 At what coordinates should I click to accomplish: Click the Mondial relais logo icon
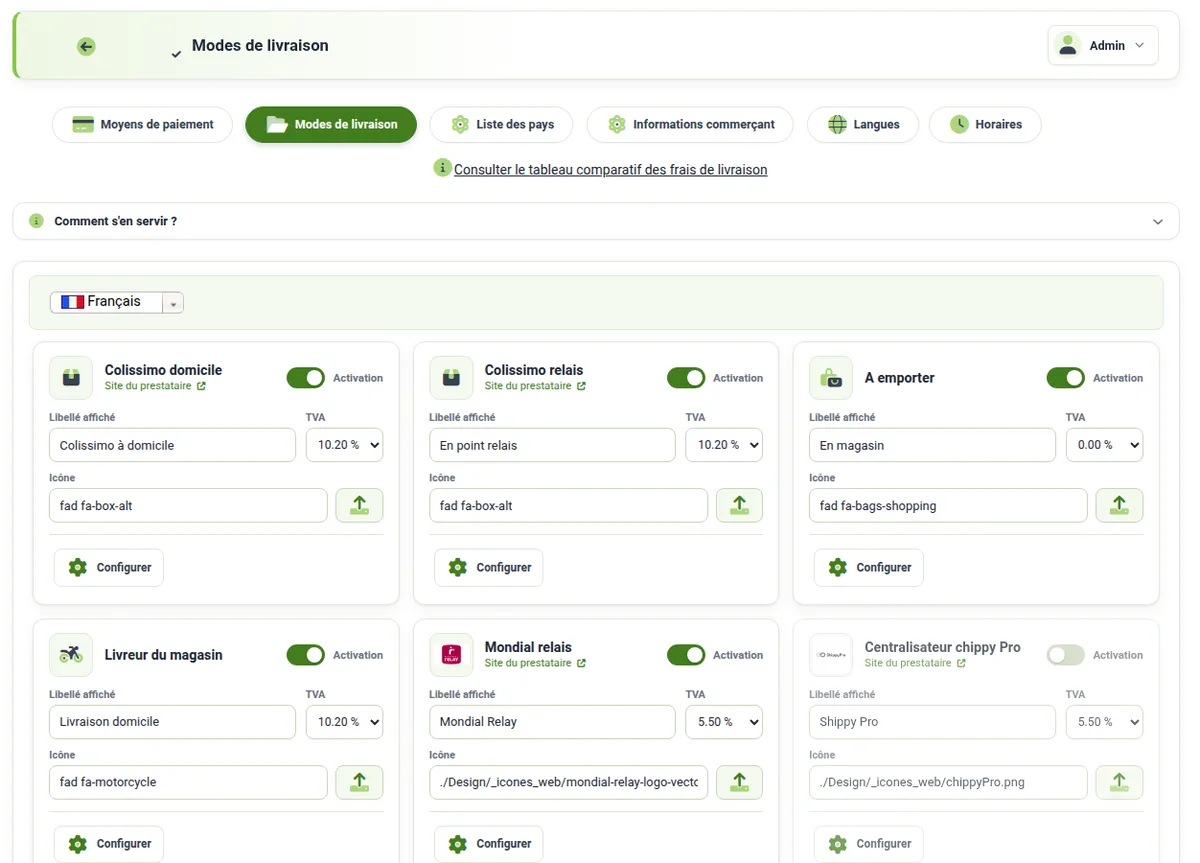(451, 655)
